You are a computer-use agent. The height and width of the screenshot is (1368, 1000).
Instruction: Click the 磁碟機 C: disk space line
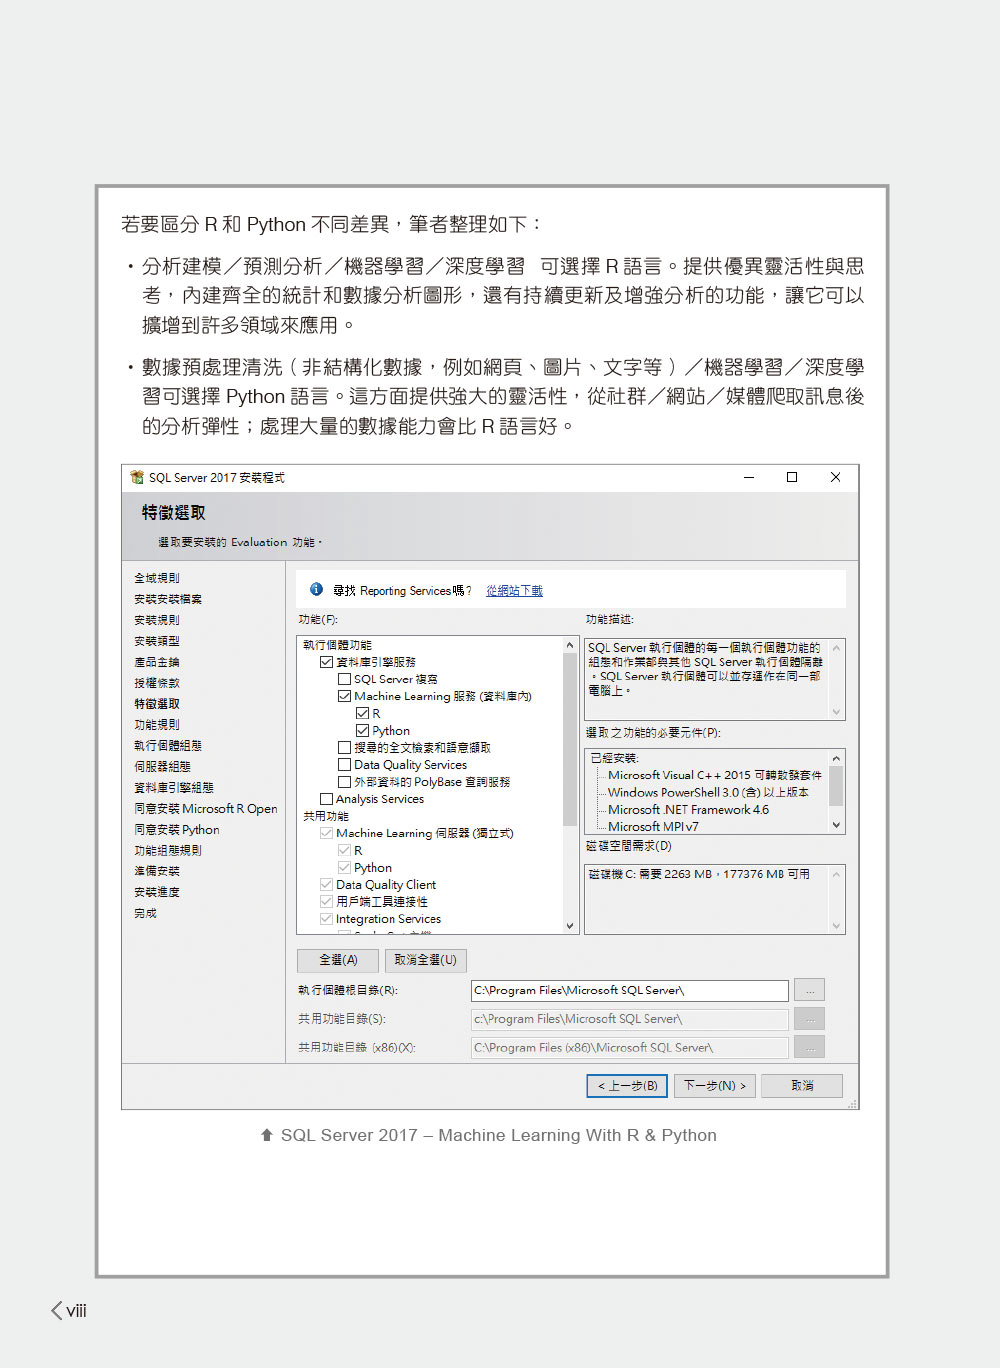pyautogui.click(x=699, y=874)
